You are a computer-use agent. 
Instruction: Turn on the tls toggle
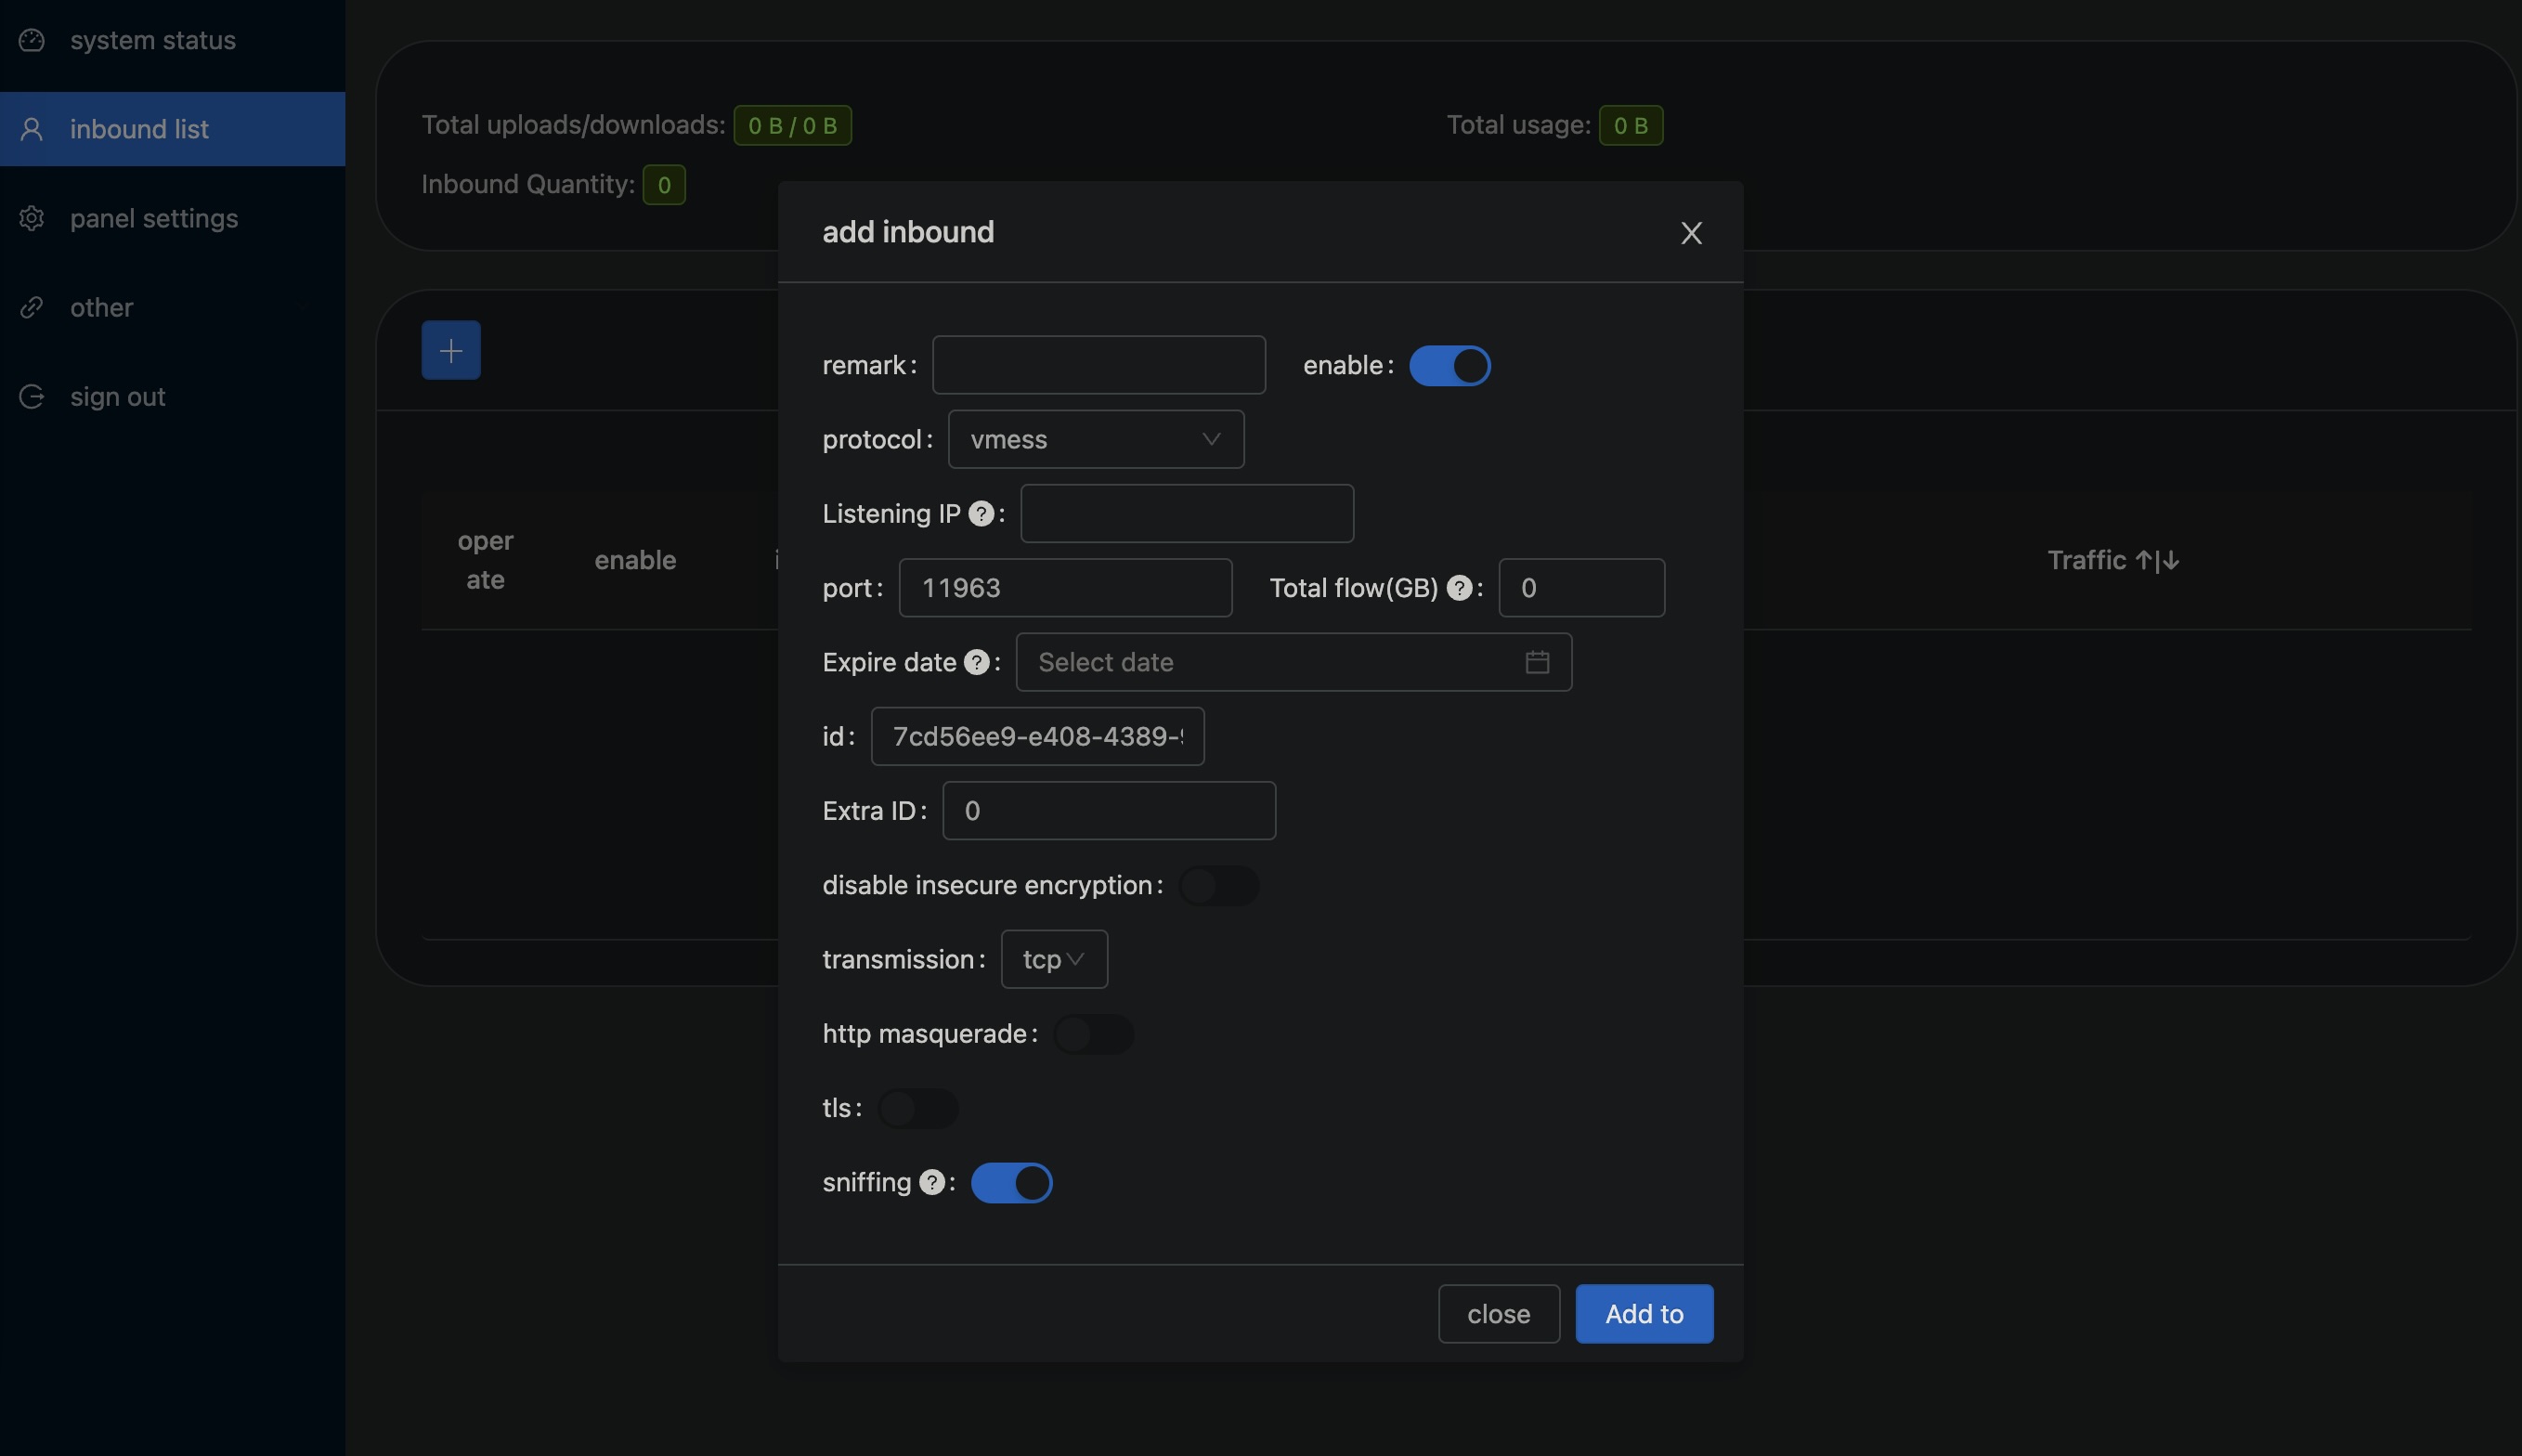tap(917, 1108)
